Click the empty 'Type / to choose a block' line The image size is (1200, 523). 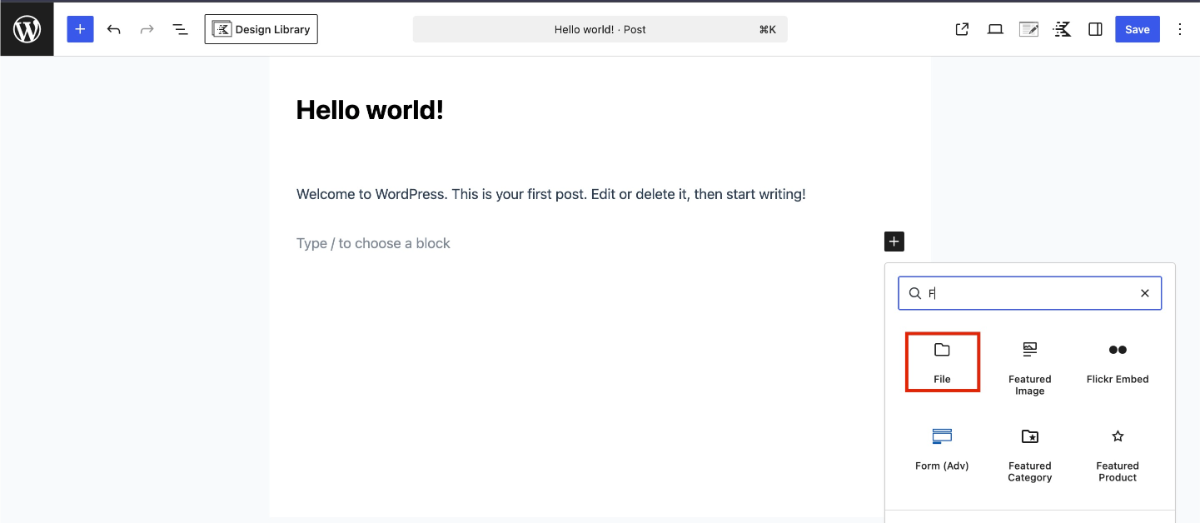coord(373,243)
